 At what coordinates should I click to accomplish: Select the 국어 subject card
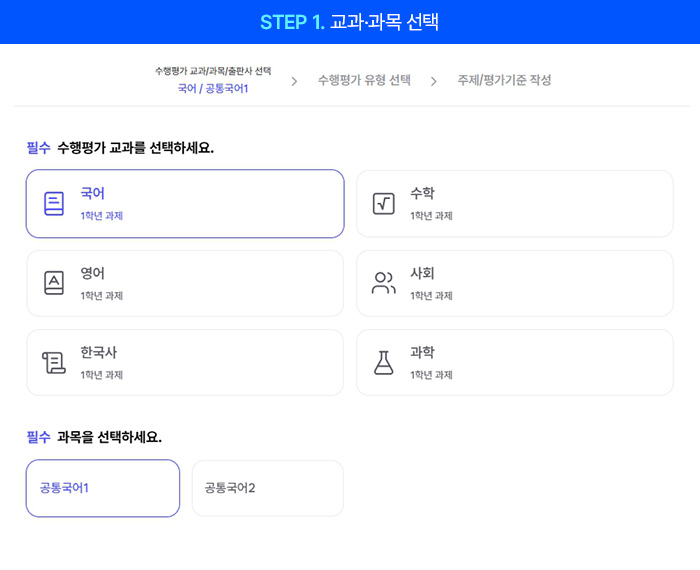point(185,203)
